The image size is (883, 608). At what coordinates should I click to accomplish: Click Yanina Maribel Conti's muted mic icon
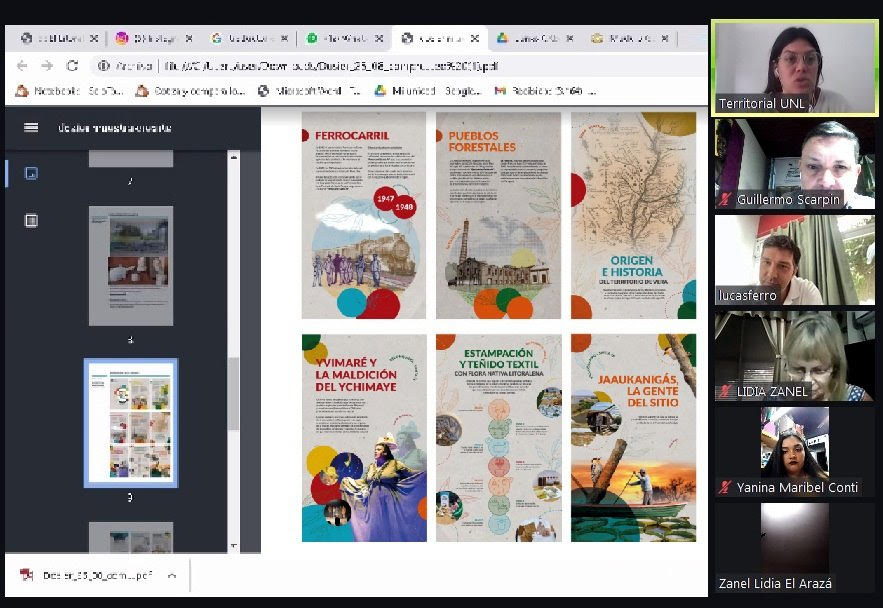[725, 488]
